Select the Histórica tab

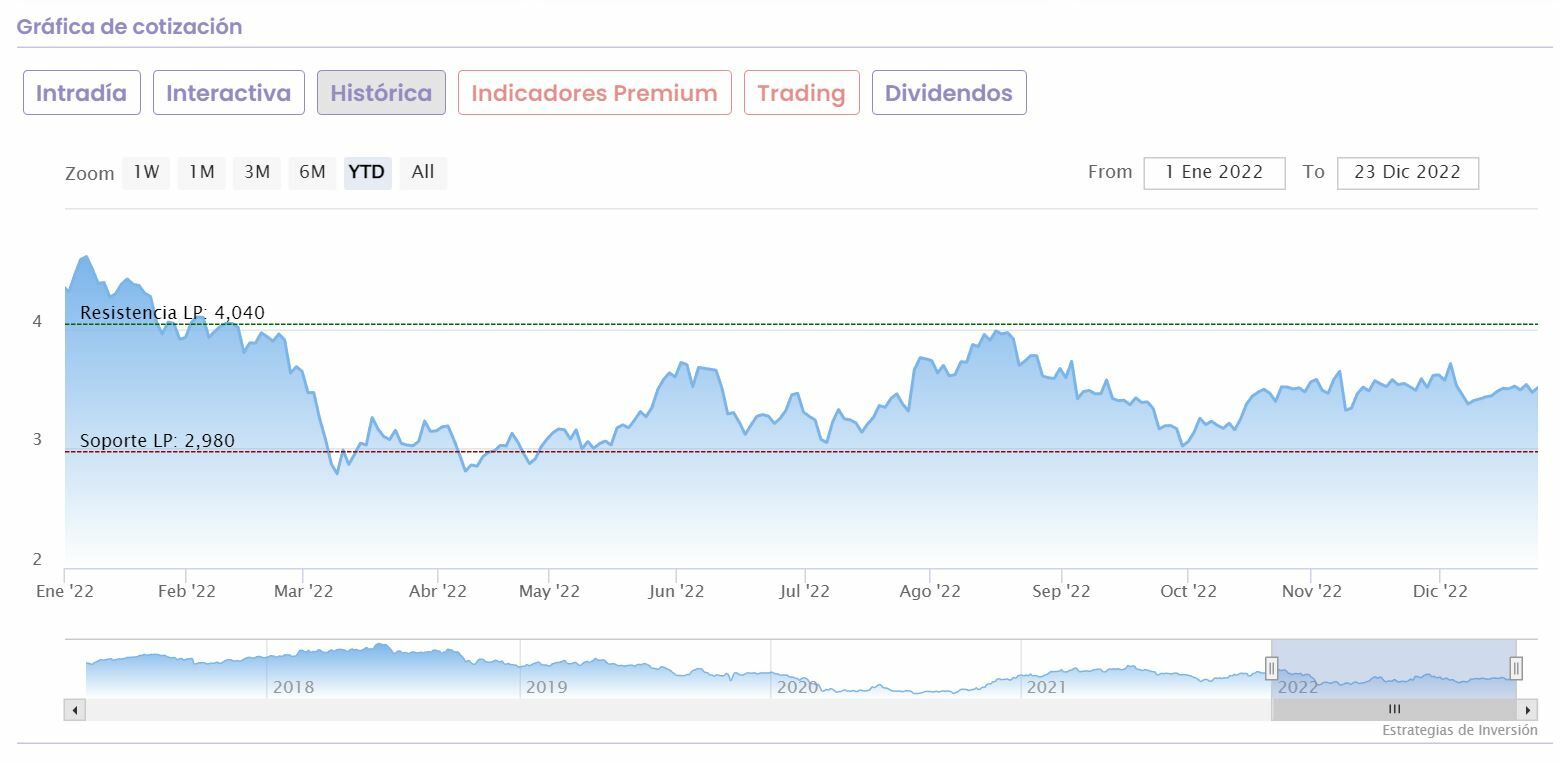click(x=381, y=93)
